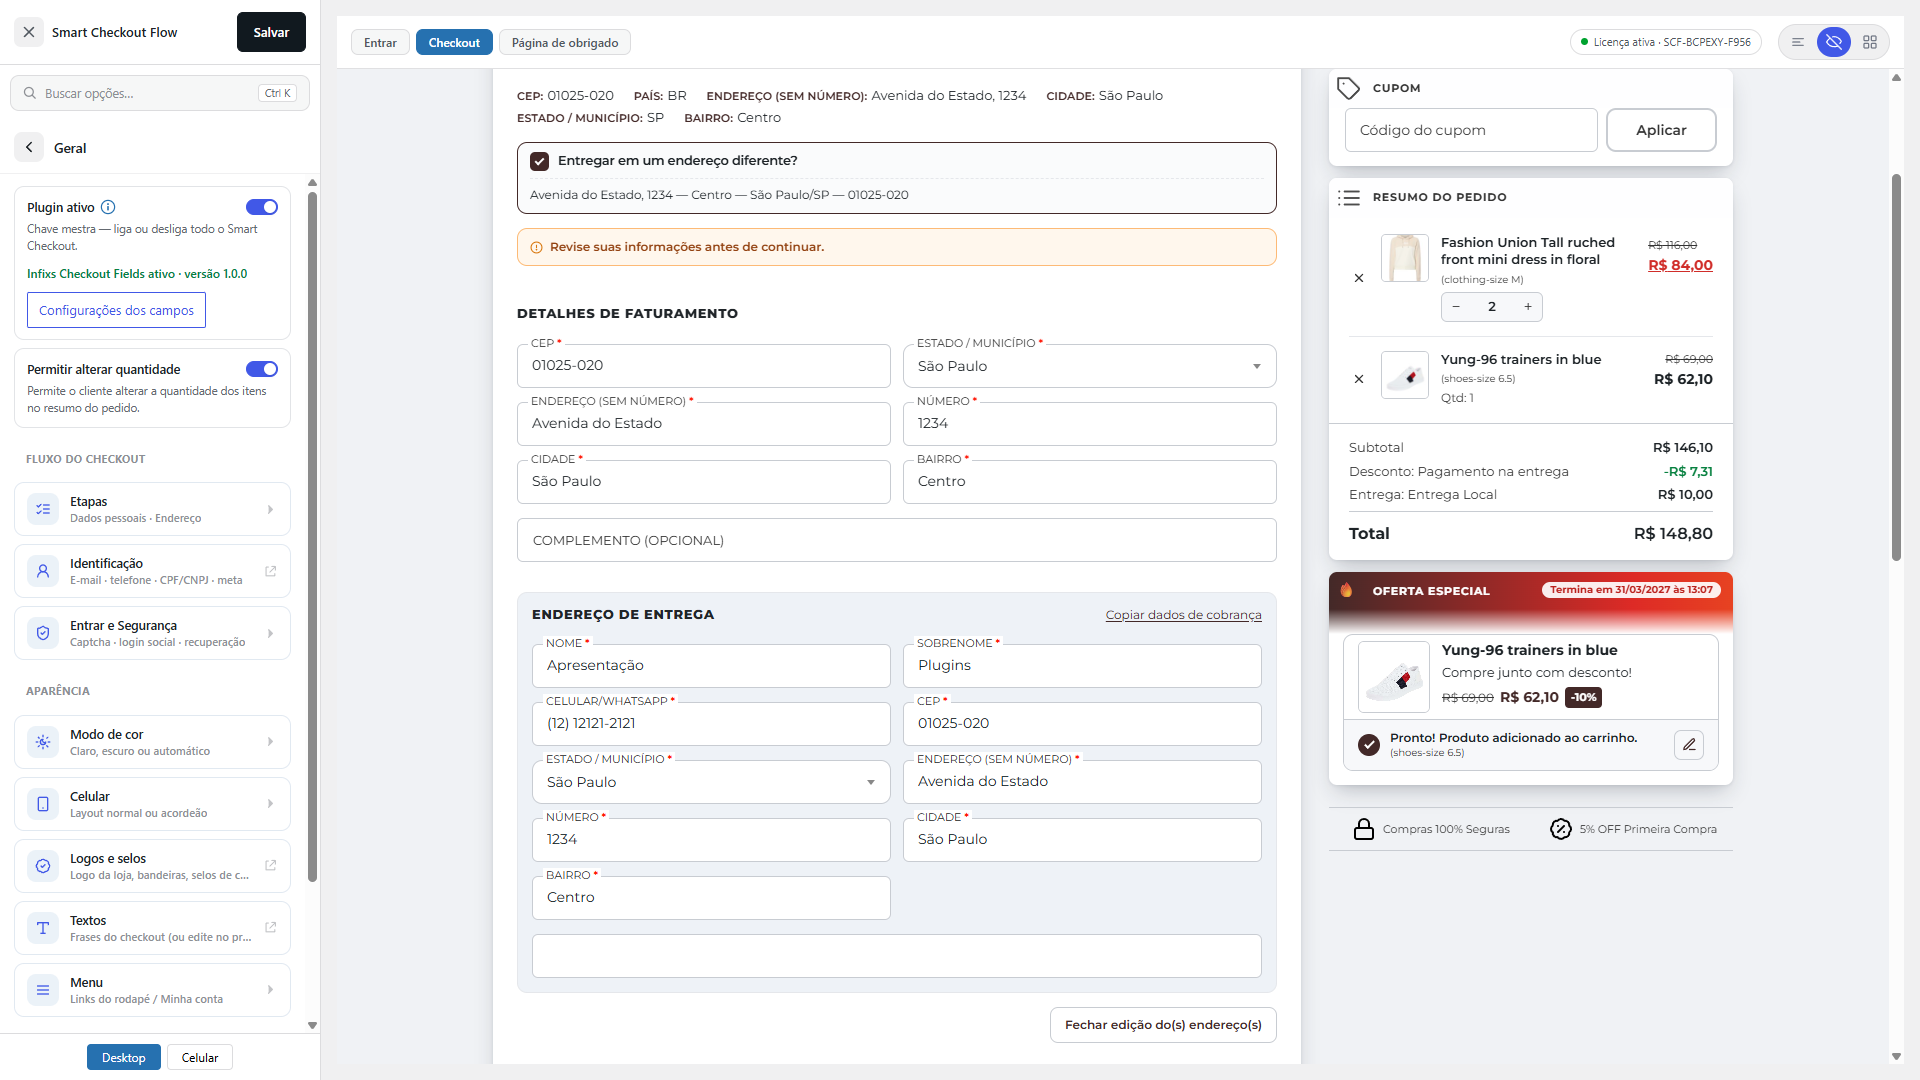
Task: Click the Buscar opções search field
Action: tap(160, 93)
